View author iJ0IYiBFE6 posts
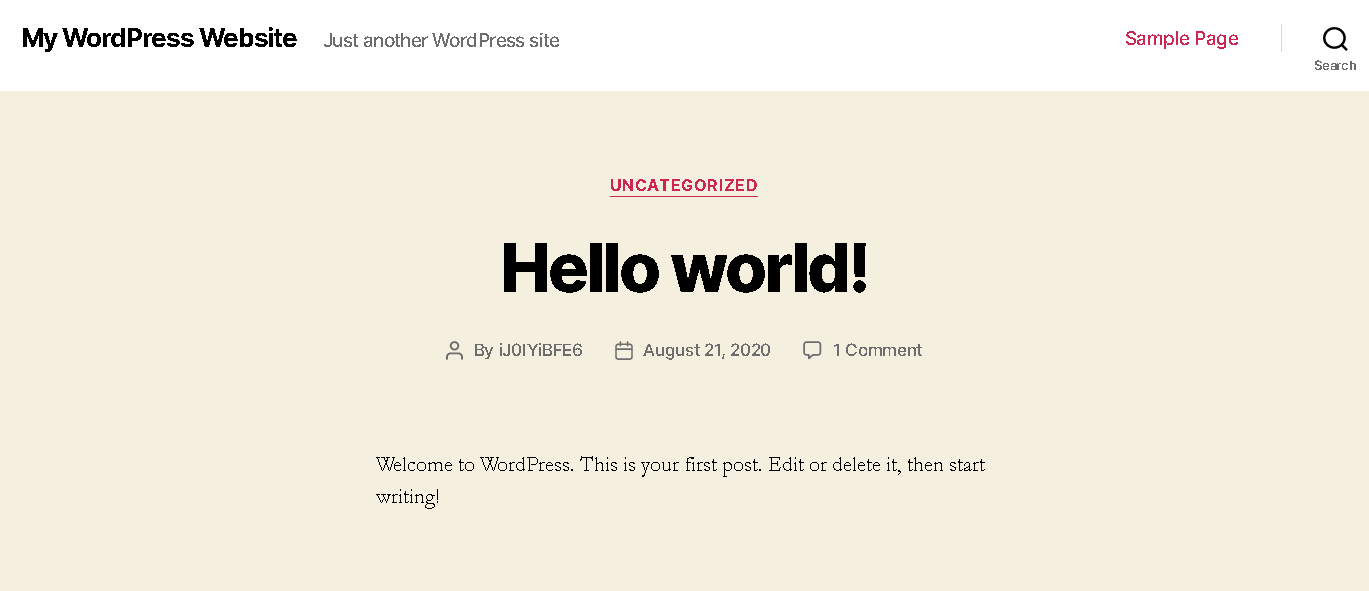 pos(541,350)
